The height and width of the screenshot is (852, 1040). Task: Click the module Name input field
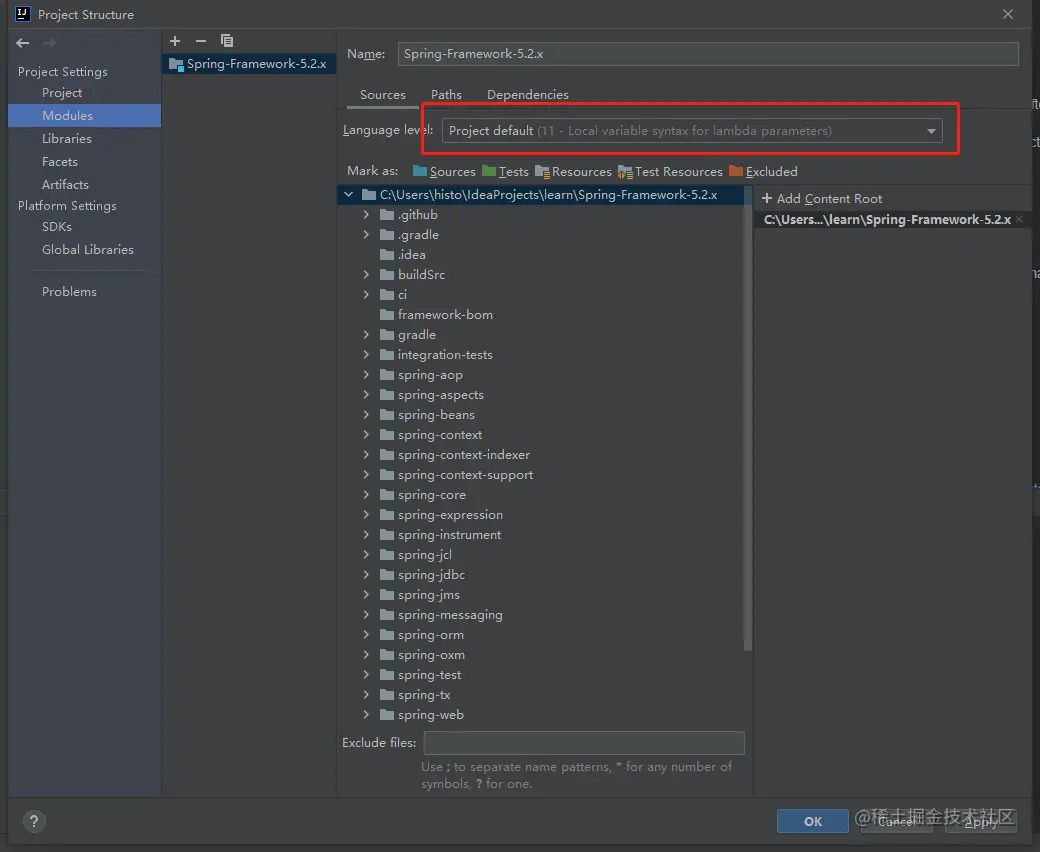click(708, 54)
